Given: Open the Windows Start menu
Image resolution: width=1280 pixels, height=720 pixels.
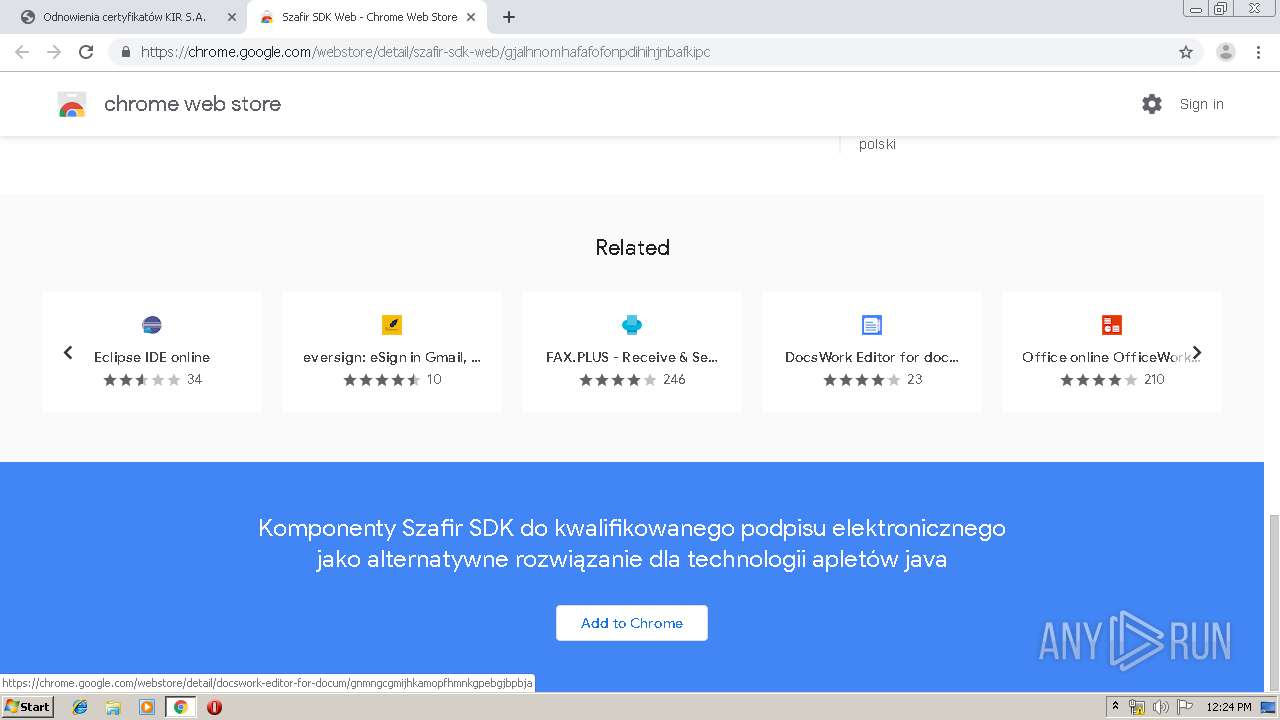Looking at the screenshot, I should [28, 707].
